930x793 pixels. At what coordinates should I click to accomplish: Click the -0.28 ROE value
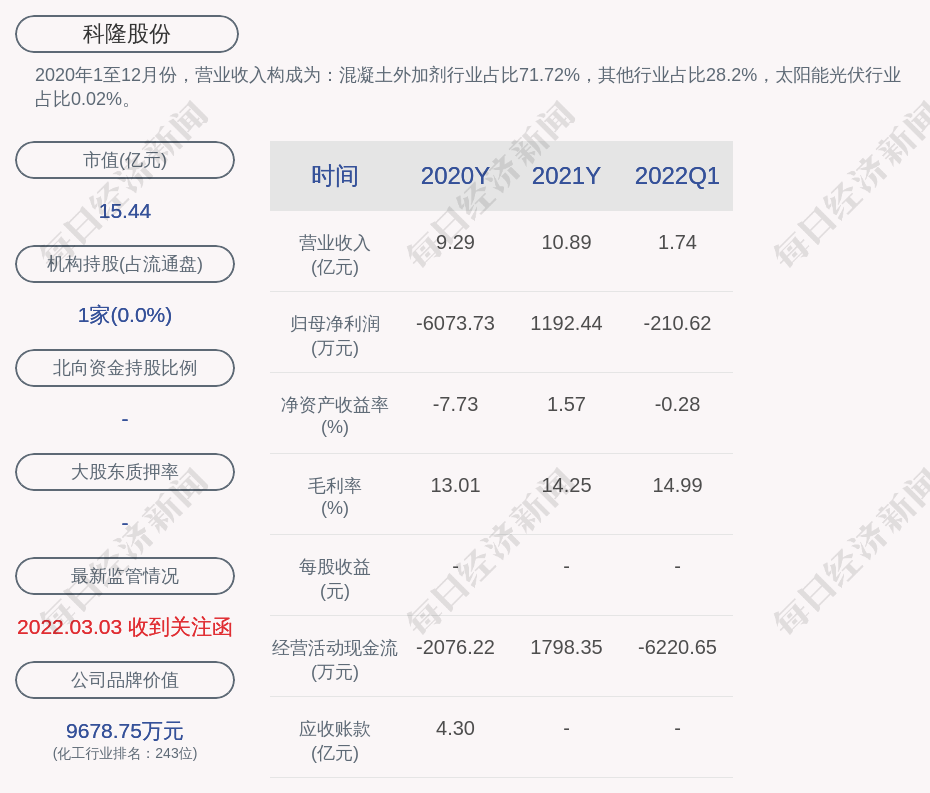[x=677, y=405]
